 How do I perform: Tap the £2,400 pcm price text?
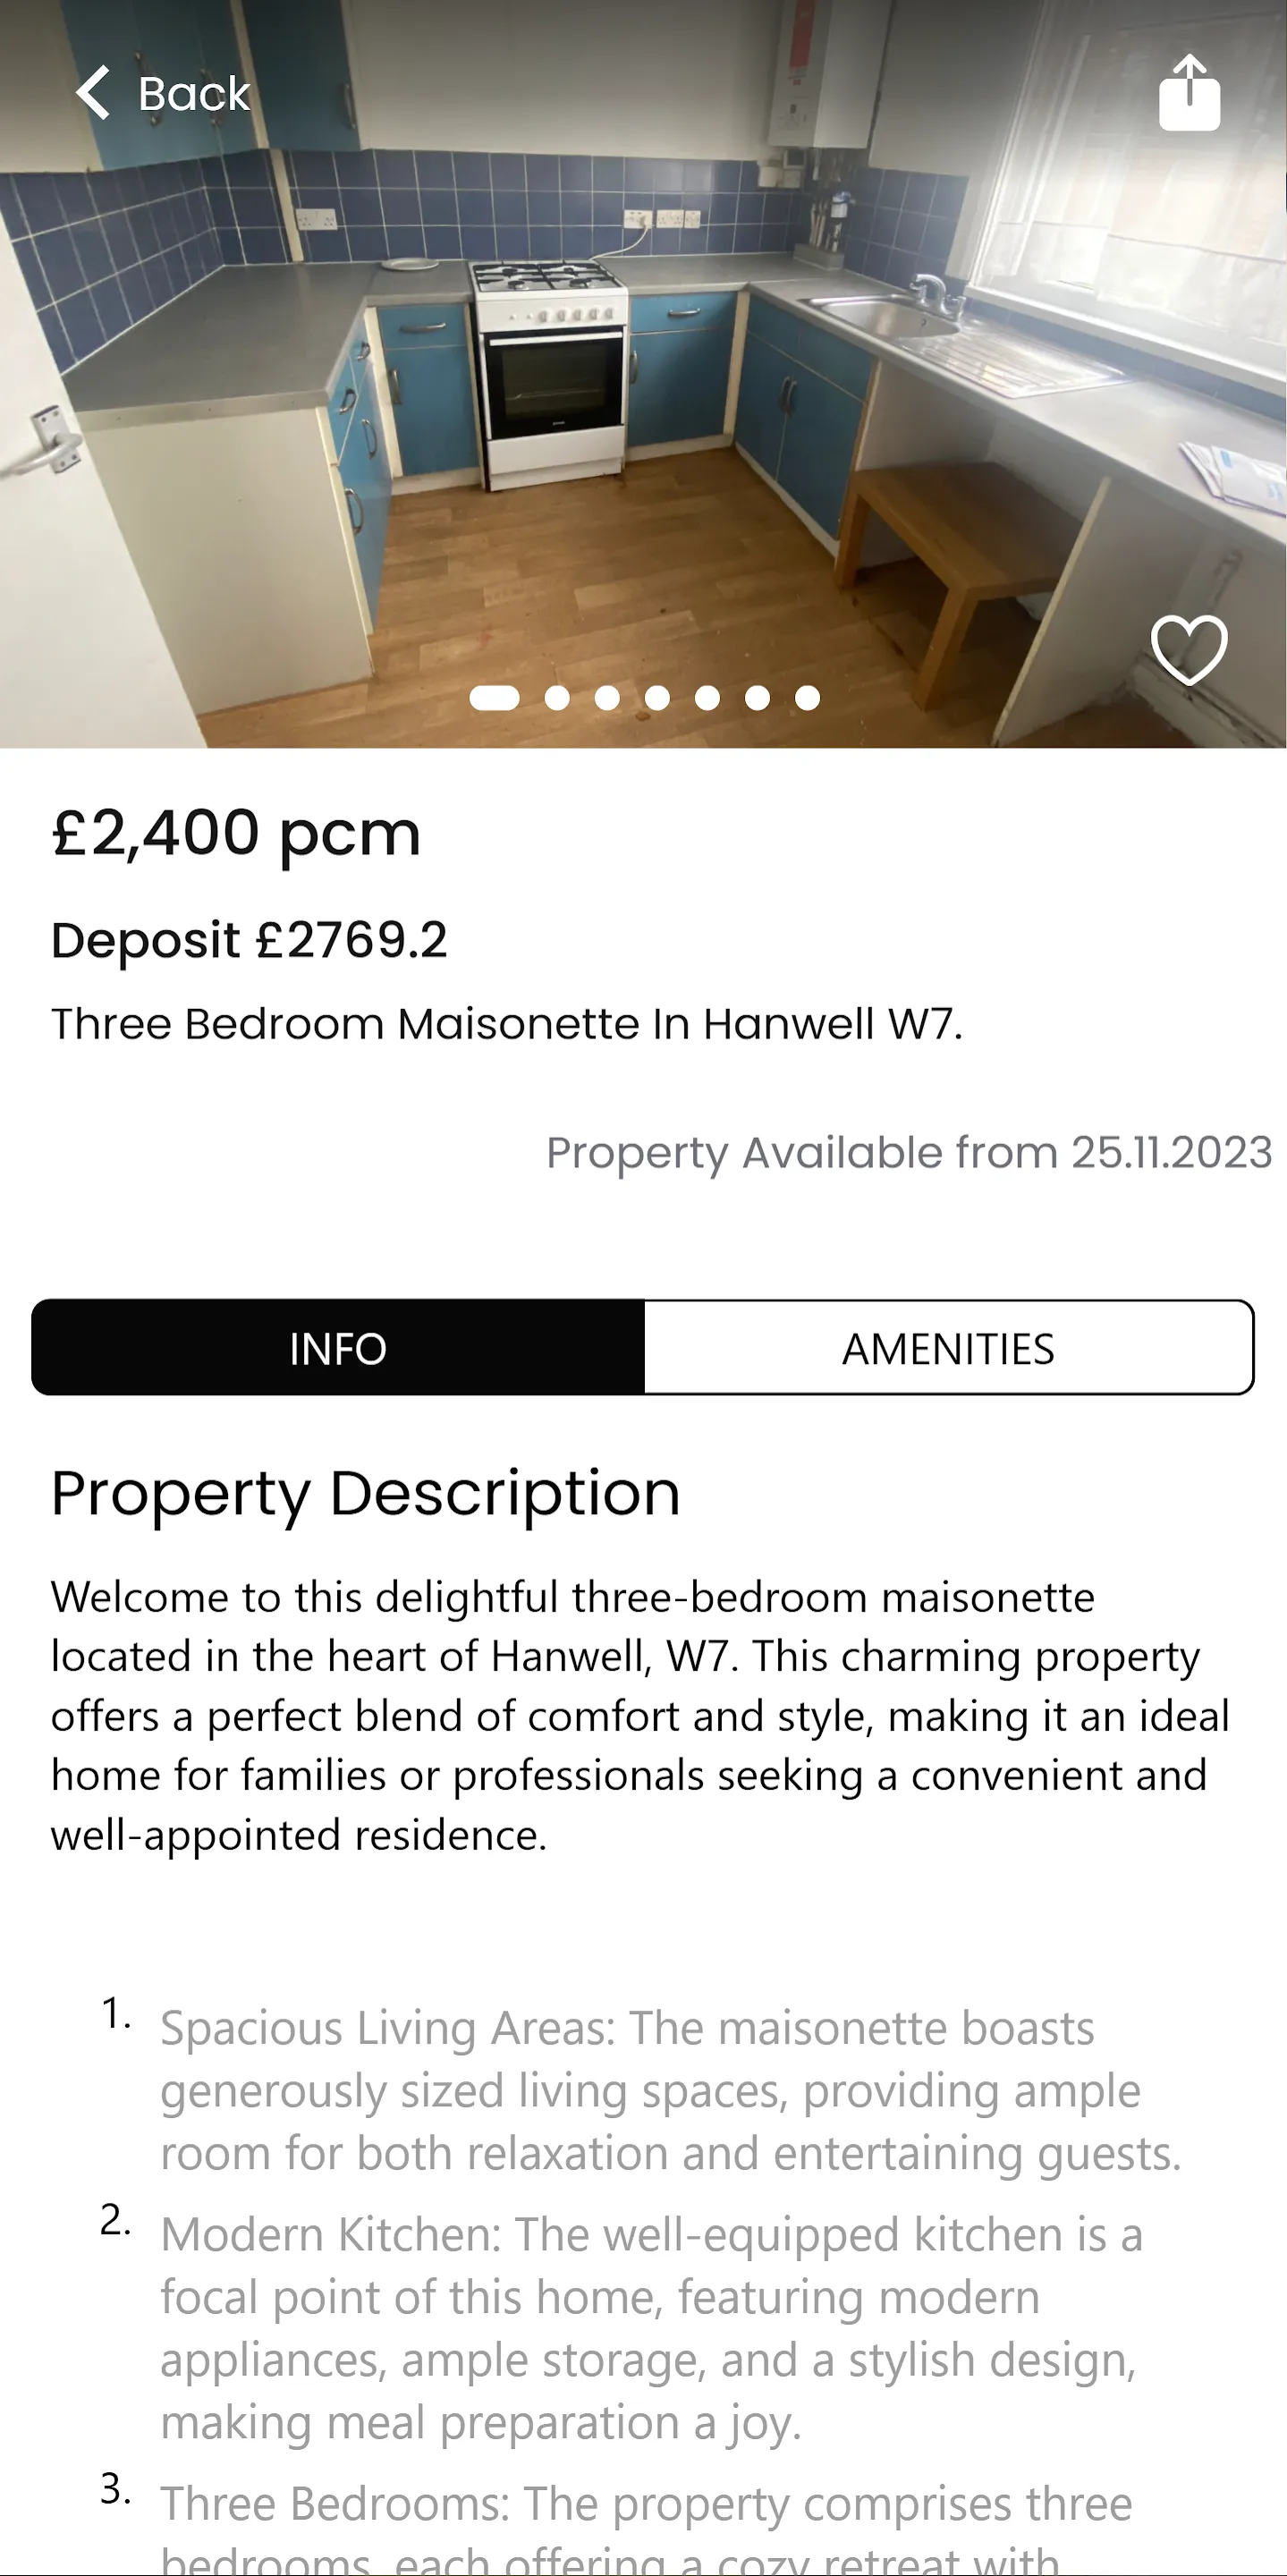pyautogui.click(x=236, y=833)
